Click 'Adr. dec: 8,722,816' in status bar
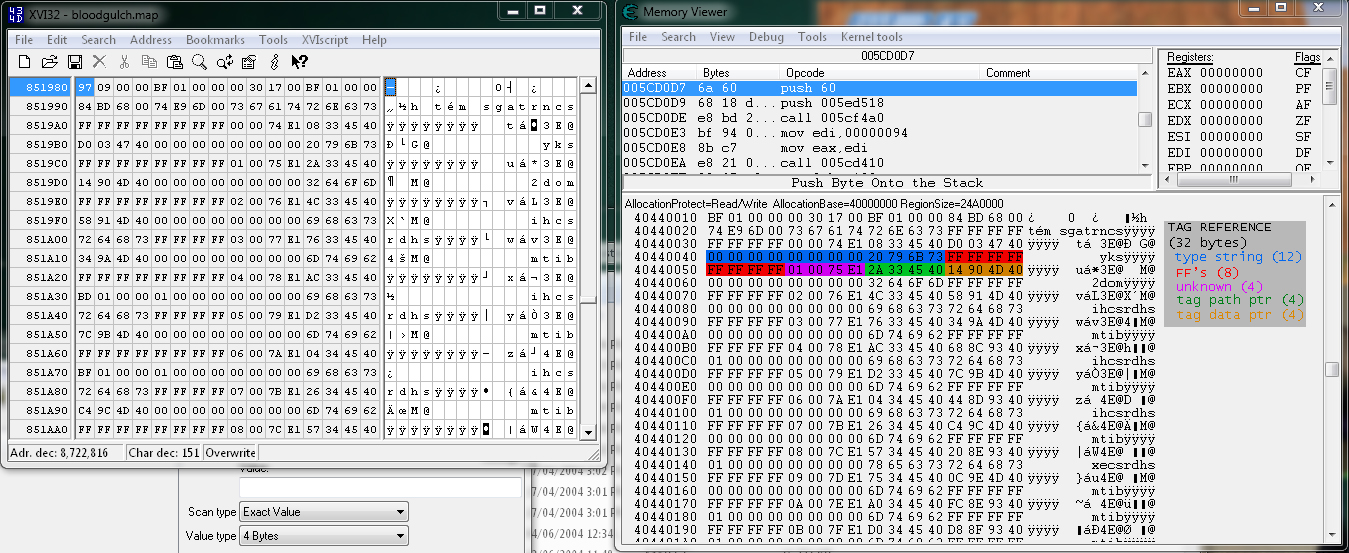The width and height of the screenshot is (1349, 553). pos(65,452)
